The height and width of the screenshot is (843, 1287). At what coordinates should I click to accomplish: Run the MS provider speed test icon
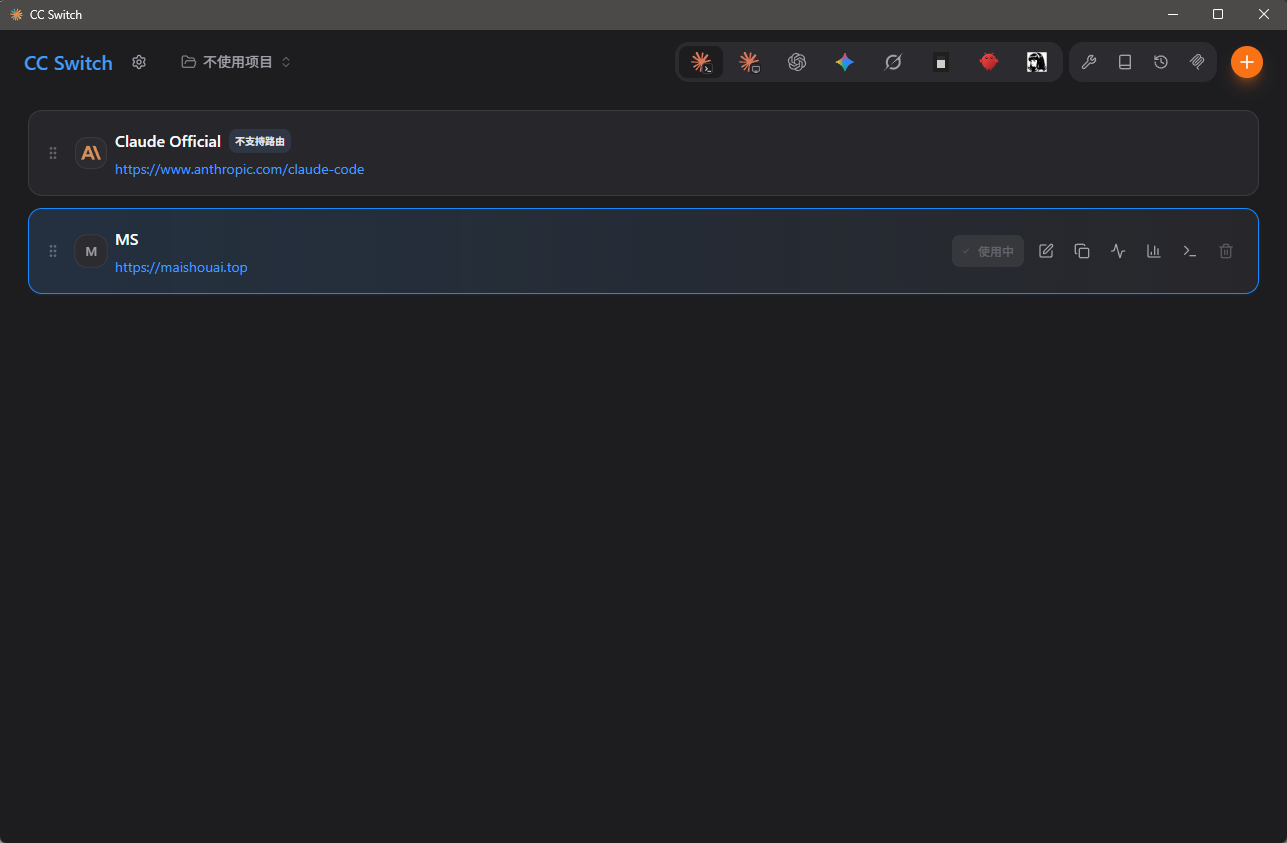click(1118, 251)
